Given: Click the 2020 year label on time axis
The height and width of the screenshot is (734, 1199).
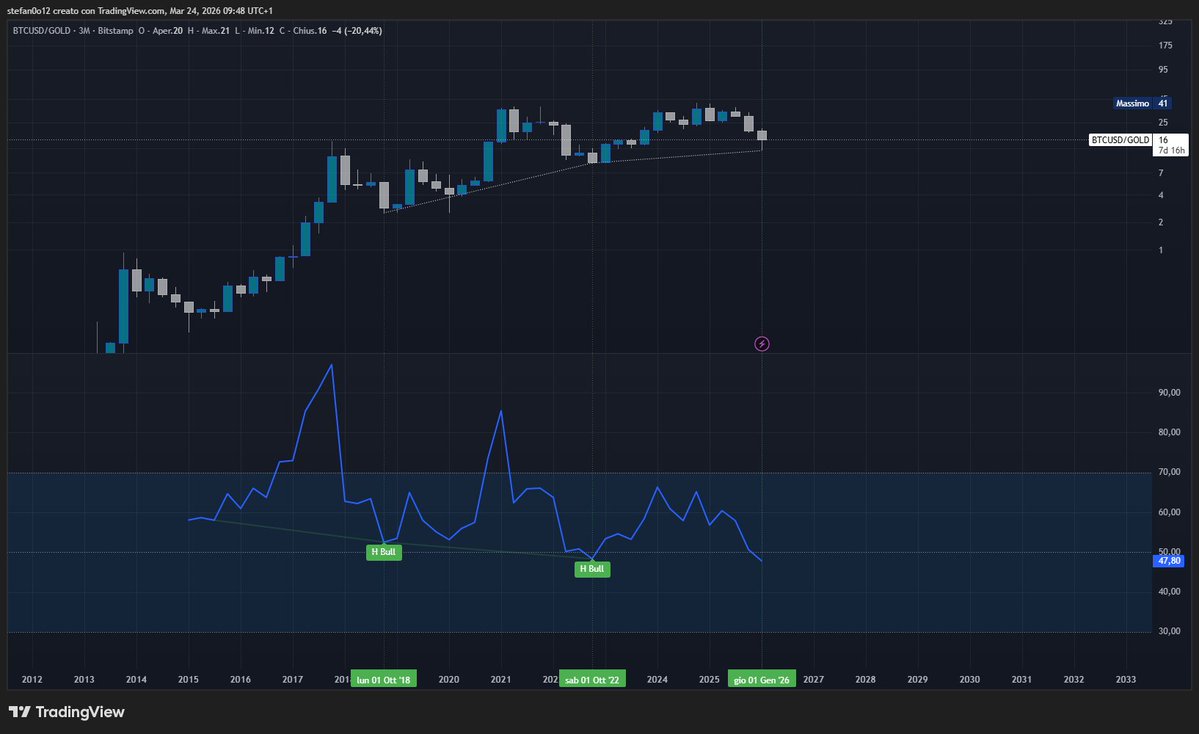Looking at the screenshot, I should tap(449, 679).
